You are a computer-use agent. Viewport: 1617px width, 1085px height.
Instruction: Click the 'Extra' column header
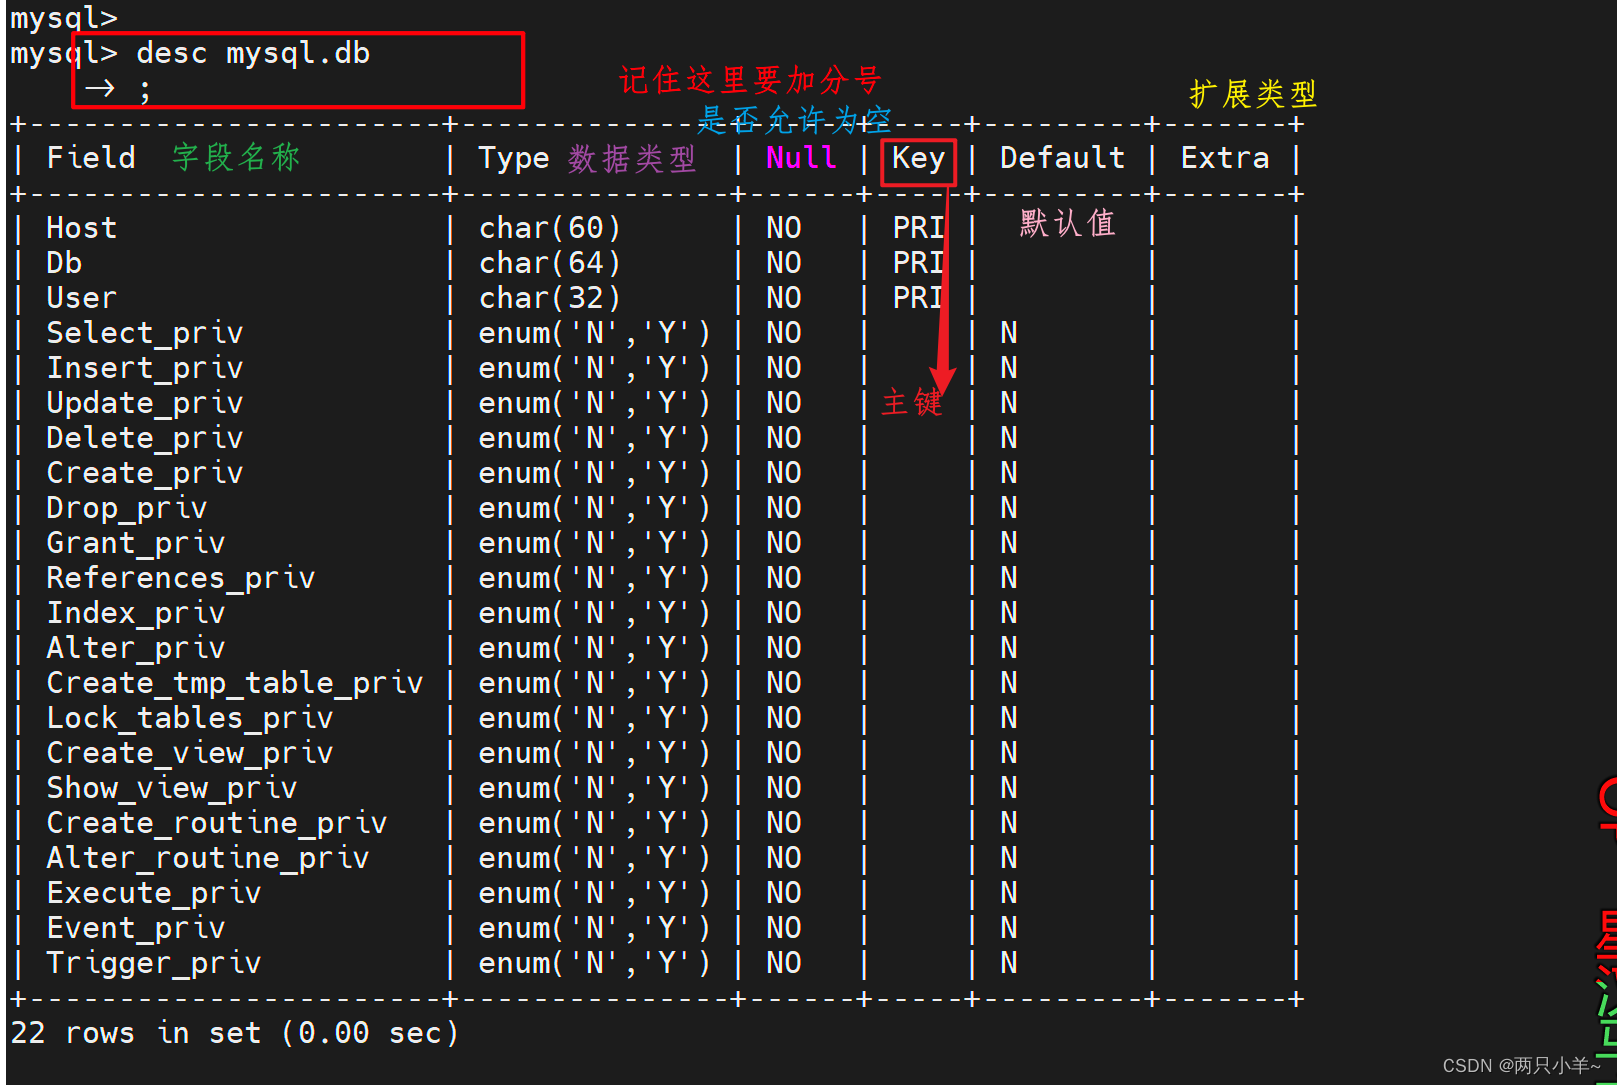click(x=1225, y=158)
